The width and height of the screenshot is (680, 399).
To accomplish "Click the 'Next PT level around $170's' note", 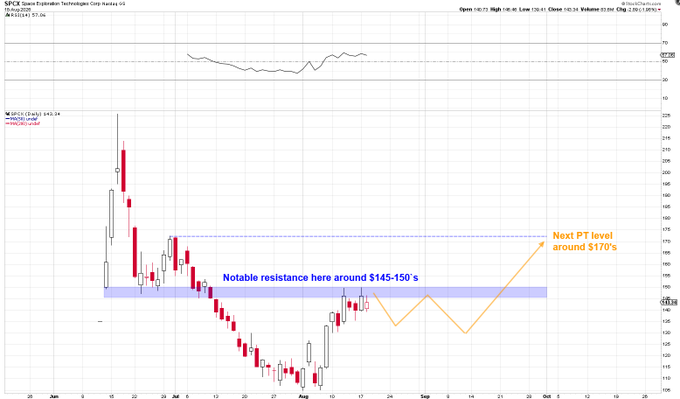I will [x=584, y=241].
